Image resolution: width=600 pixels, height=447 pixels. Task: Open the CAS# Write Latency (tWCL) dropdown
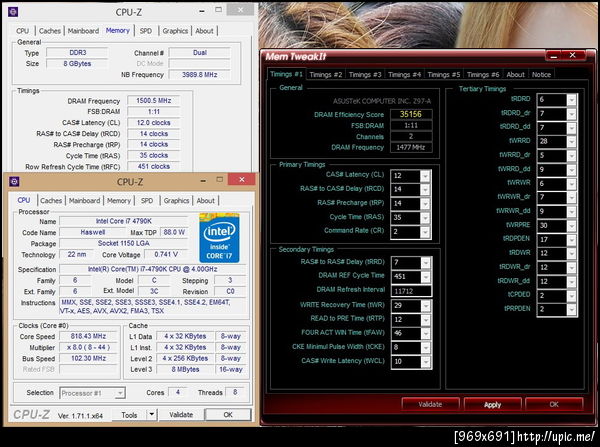tap(426, 362)
